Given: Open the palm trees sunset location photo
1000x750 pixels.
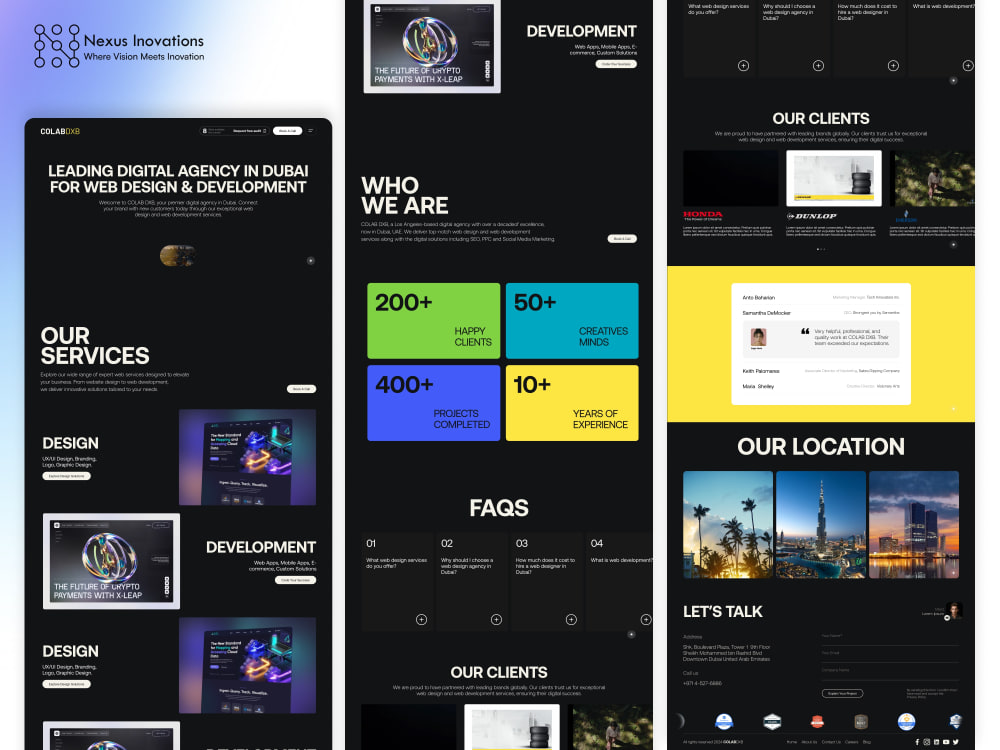Looking at the screenshot, I should (728, 525).
